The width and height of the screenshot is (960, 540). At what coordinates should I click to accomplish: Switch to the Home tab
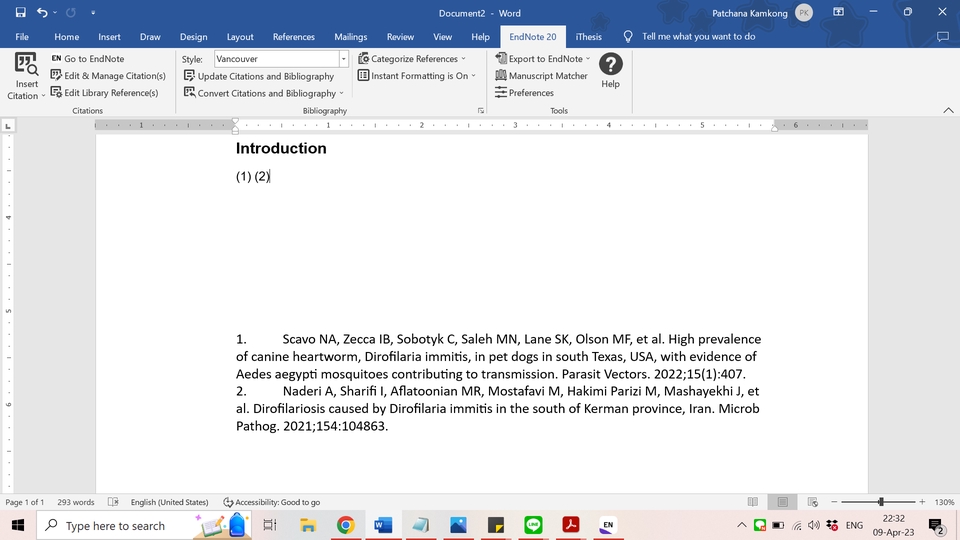coord(66,37)
